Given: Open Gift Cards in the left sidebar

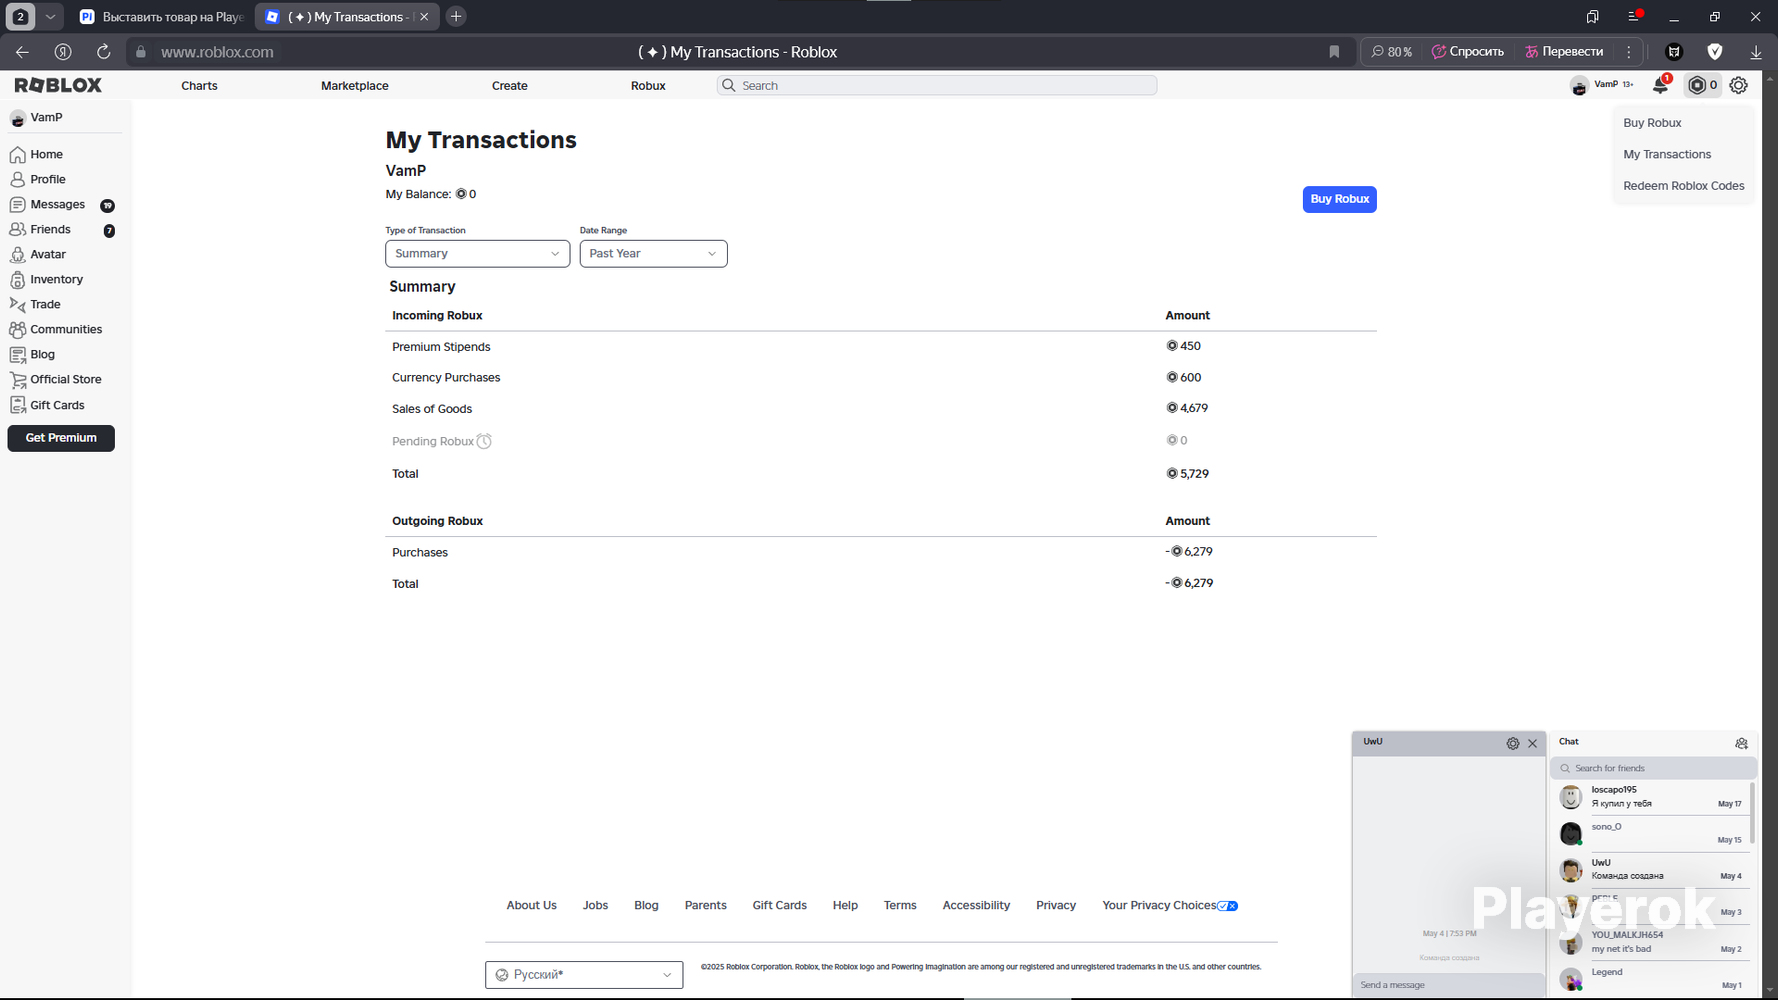Looking at the screenshot, I should 47,405.
